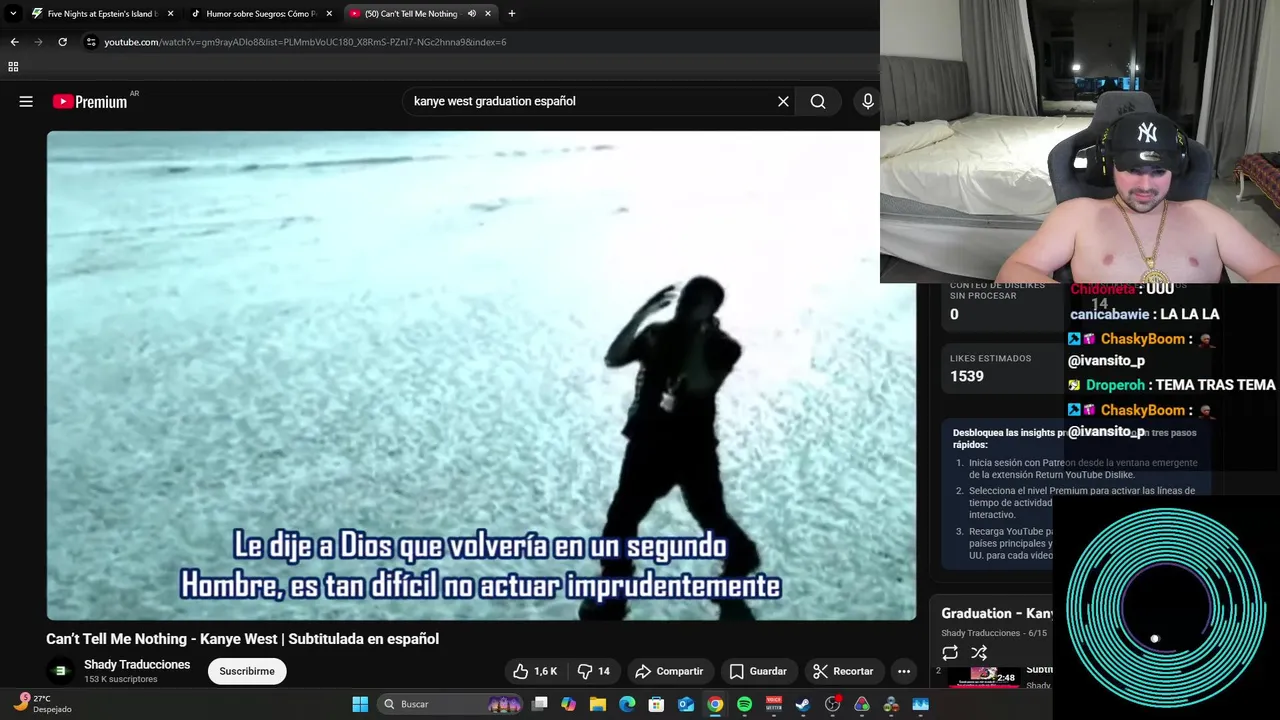Open the playlist video thumbnail showing 2:48
Screen dimensions: 1280x720
click(x=984, y=677)
